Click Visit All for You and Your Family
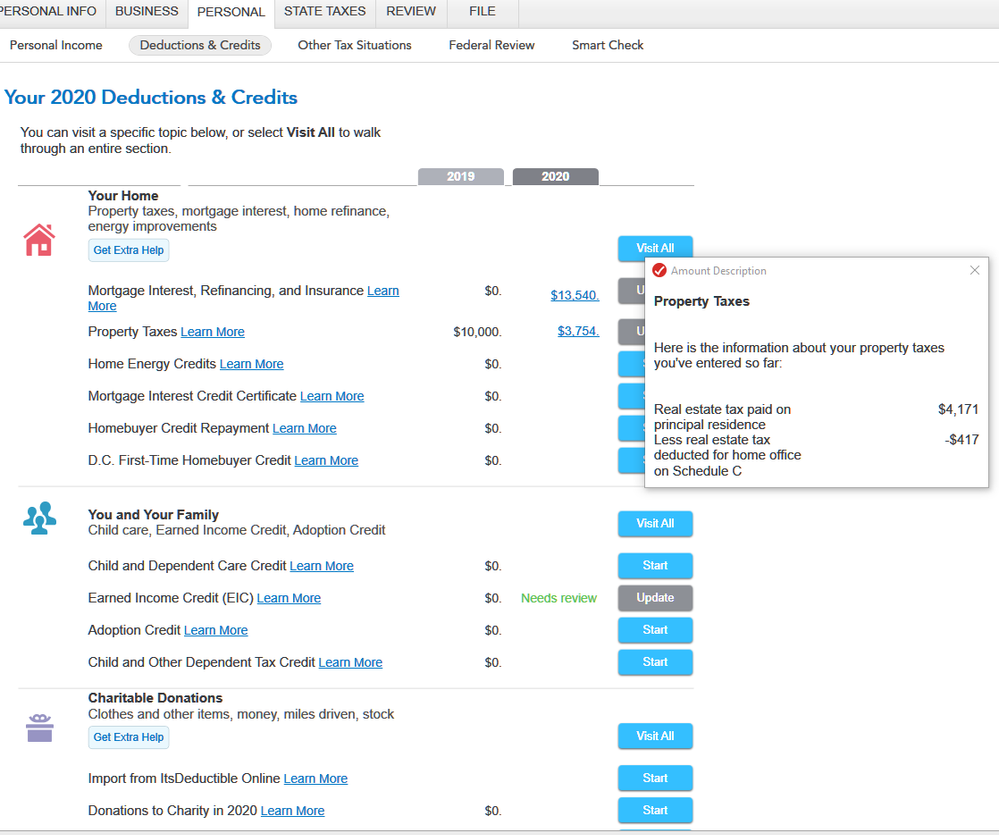This screenshot has width=999, height=835. 655,524
